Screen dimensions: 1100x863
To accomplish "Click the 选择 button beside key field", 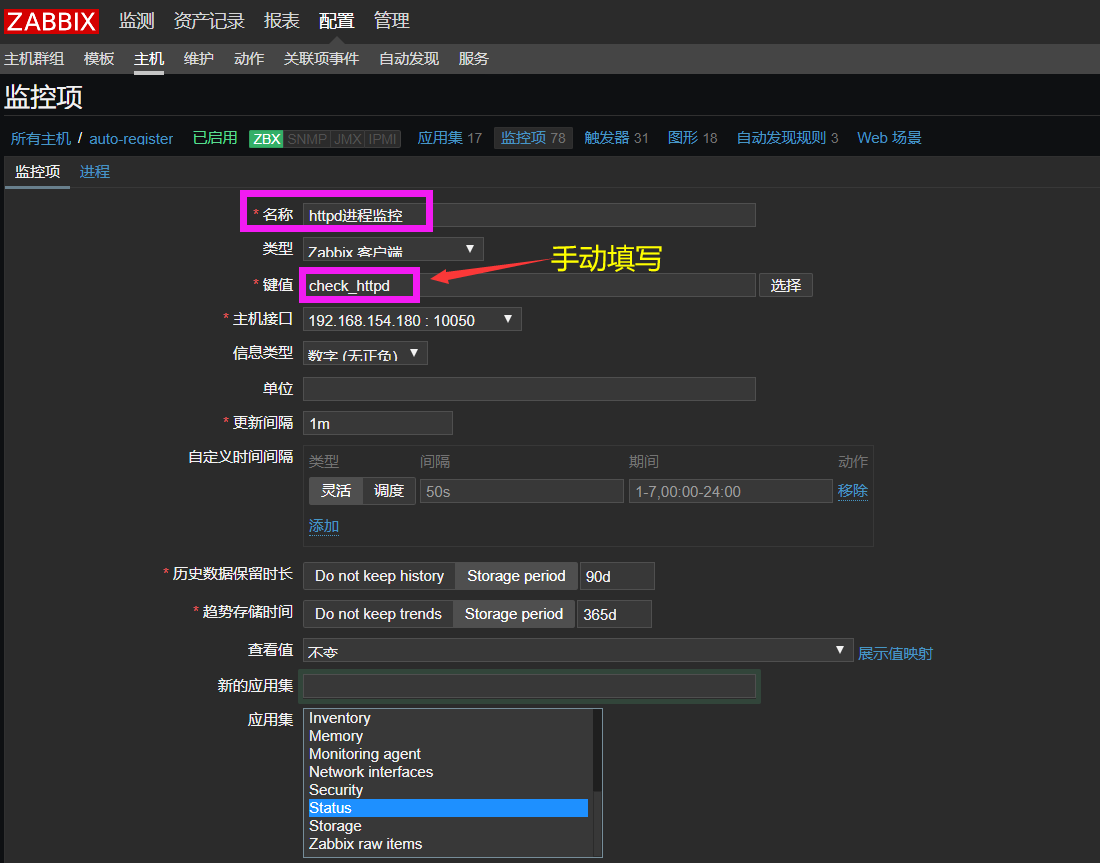I will (x=786, y=285).
